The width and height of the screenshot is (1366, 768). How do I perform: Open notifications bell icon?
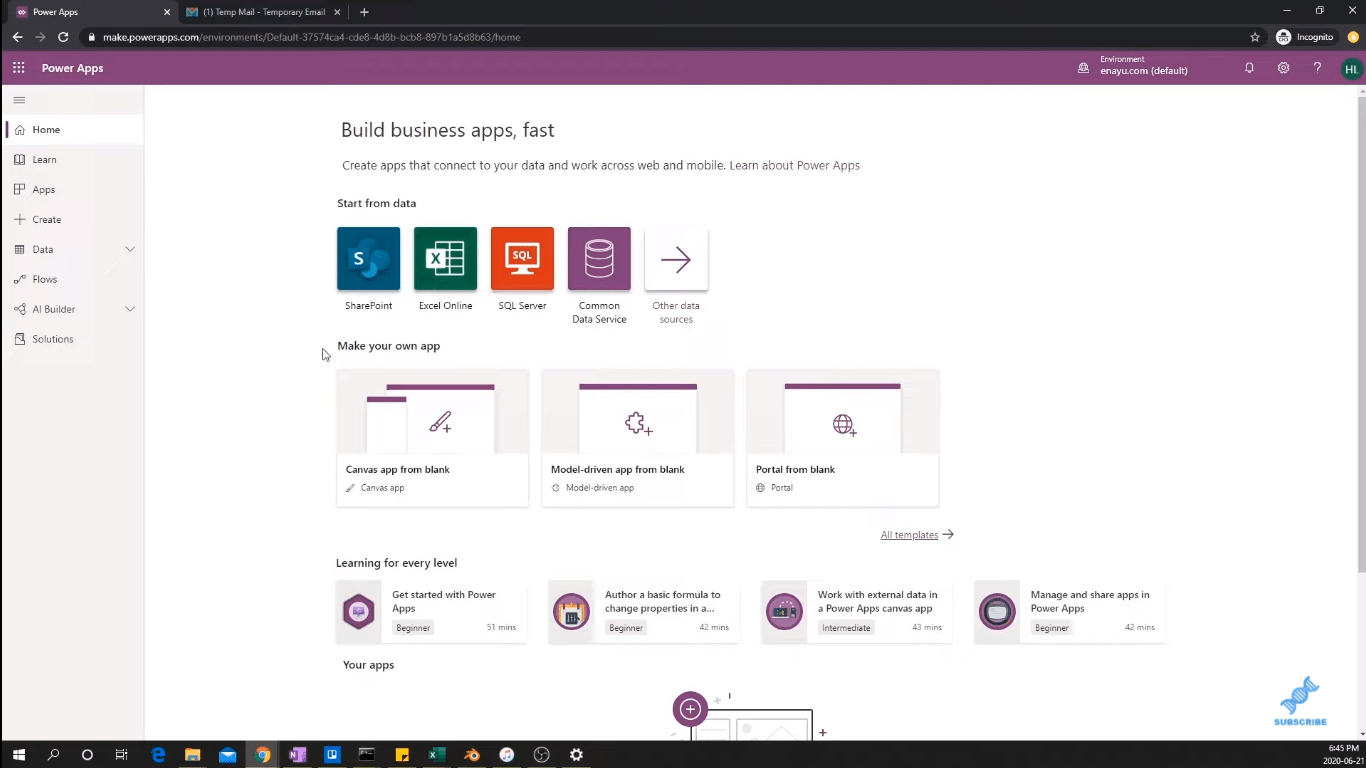pos(1249,68)
